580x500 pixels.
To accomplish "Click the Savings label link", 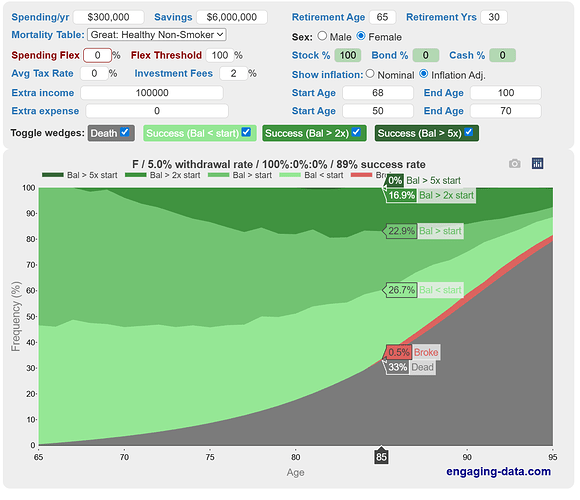I will (x=173, y=17).
